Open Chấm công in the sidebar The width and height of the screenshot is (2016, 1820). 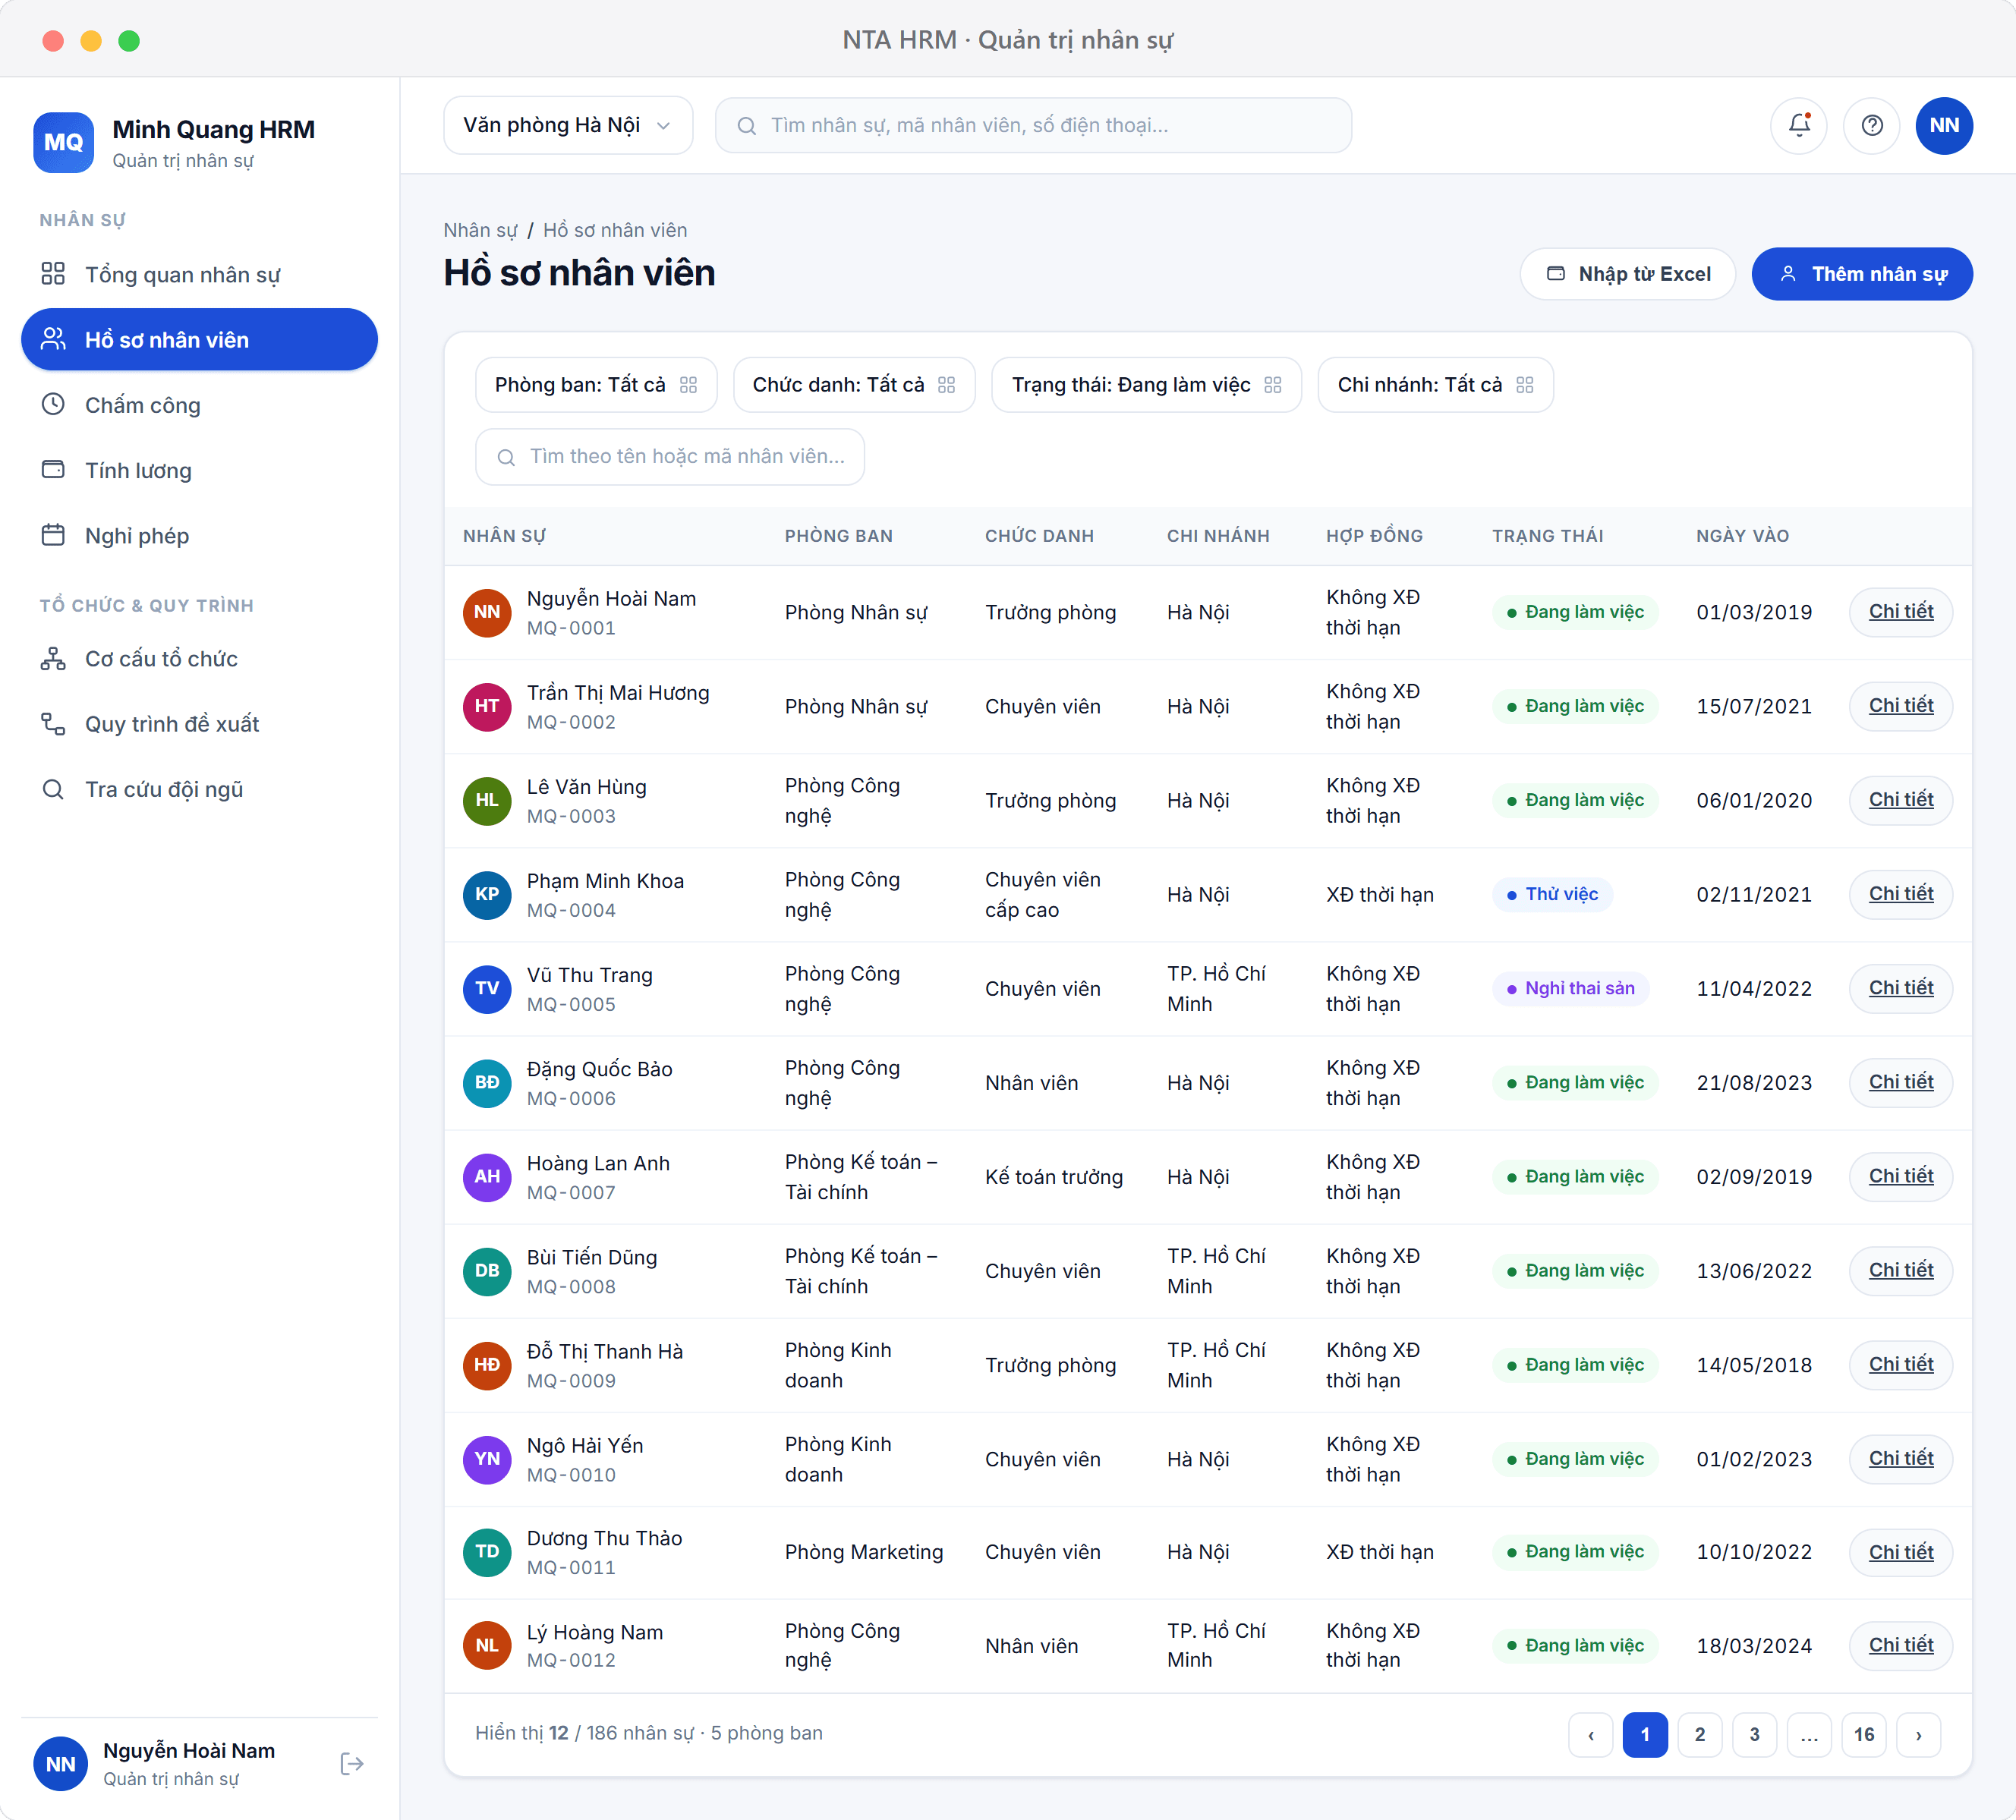[199, 405]
